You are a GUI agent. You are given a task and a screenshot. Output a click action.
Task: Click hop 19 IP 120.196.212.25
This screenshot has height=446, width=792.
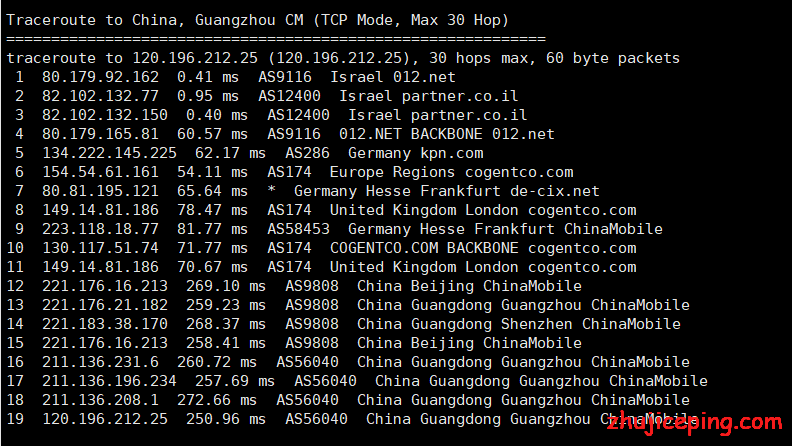point(105,419)
